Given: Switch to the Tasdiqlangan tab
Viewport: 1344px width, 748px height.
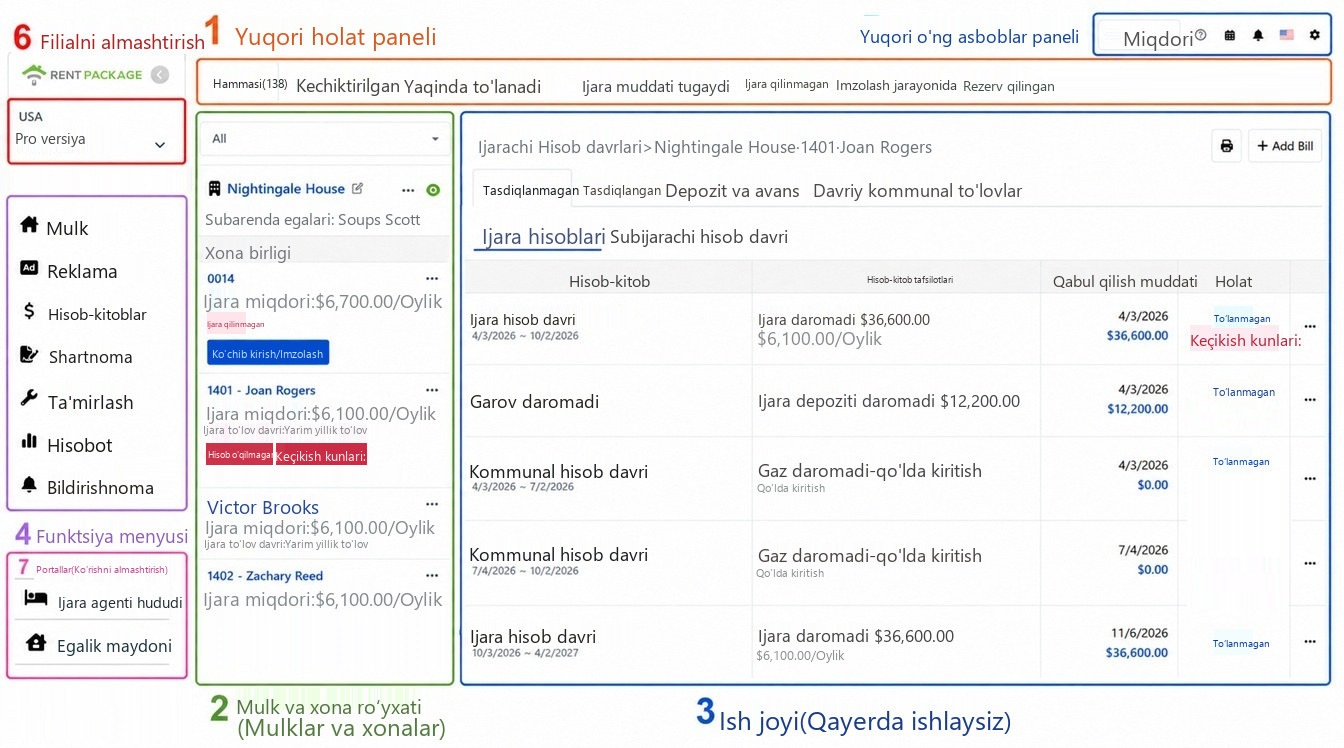Looking at the screenshot, I should tap(622, 190).
